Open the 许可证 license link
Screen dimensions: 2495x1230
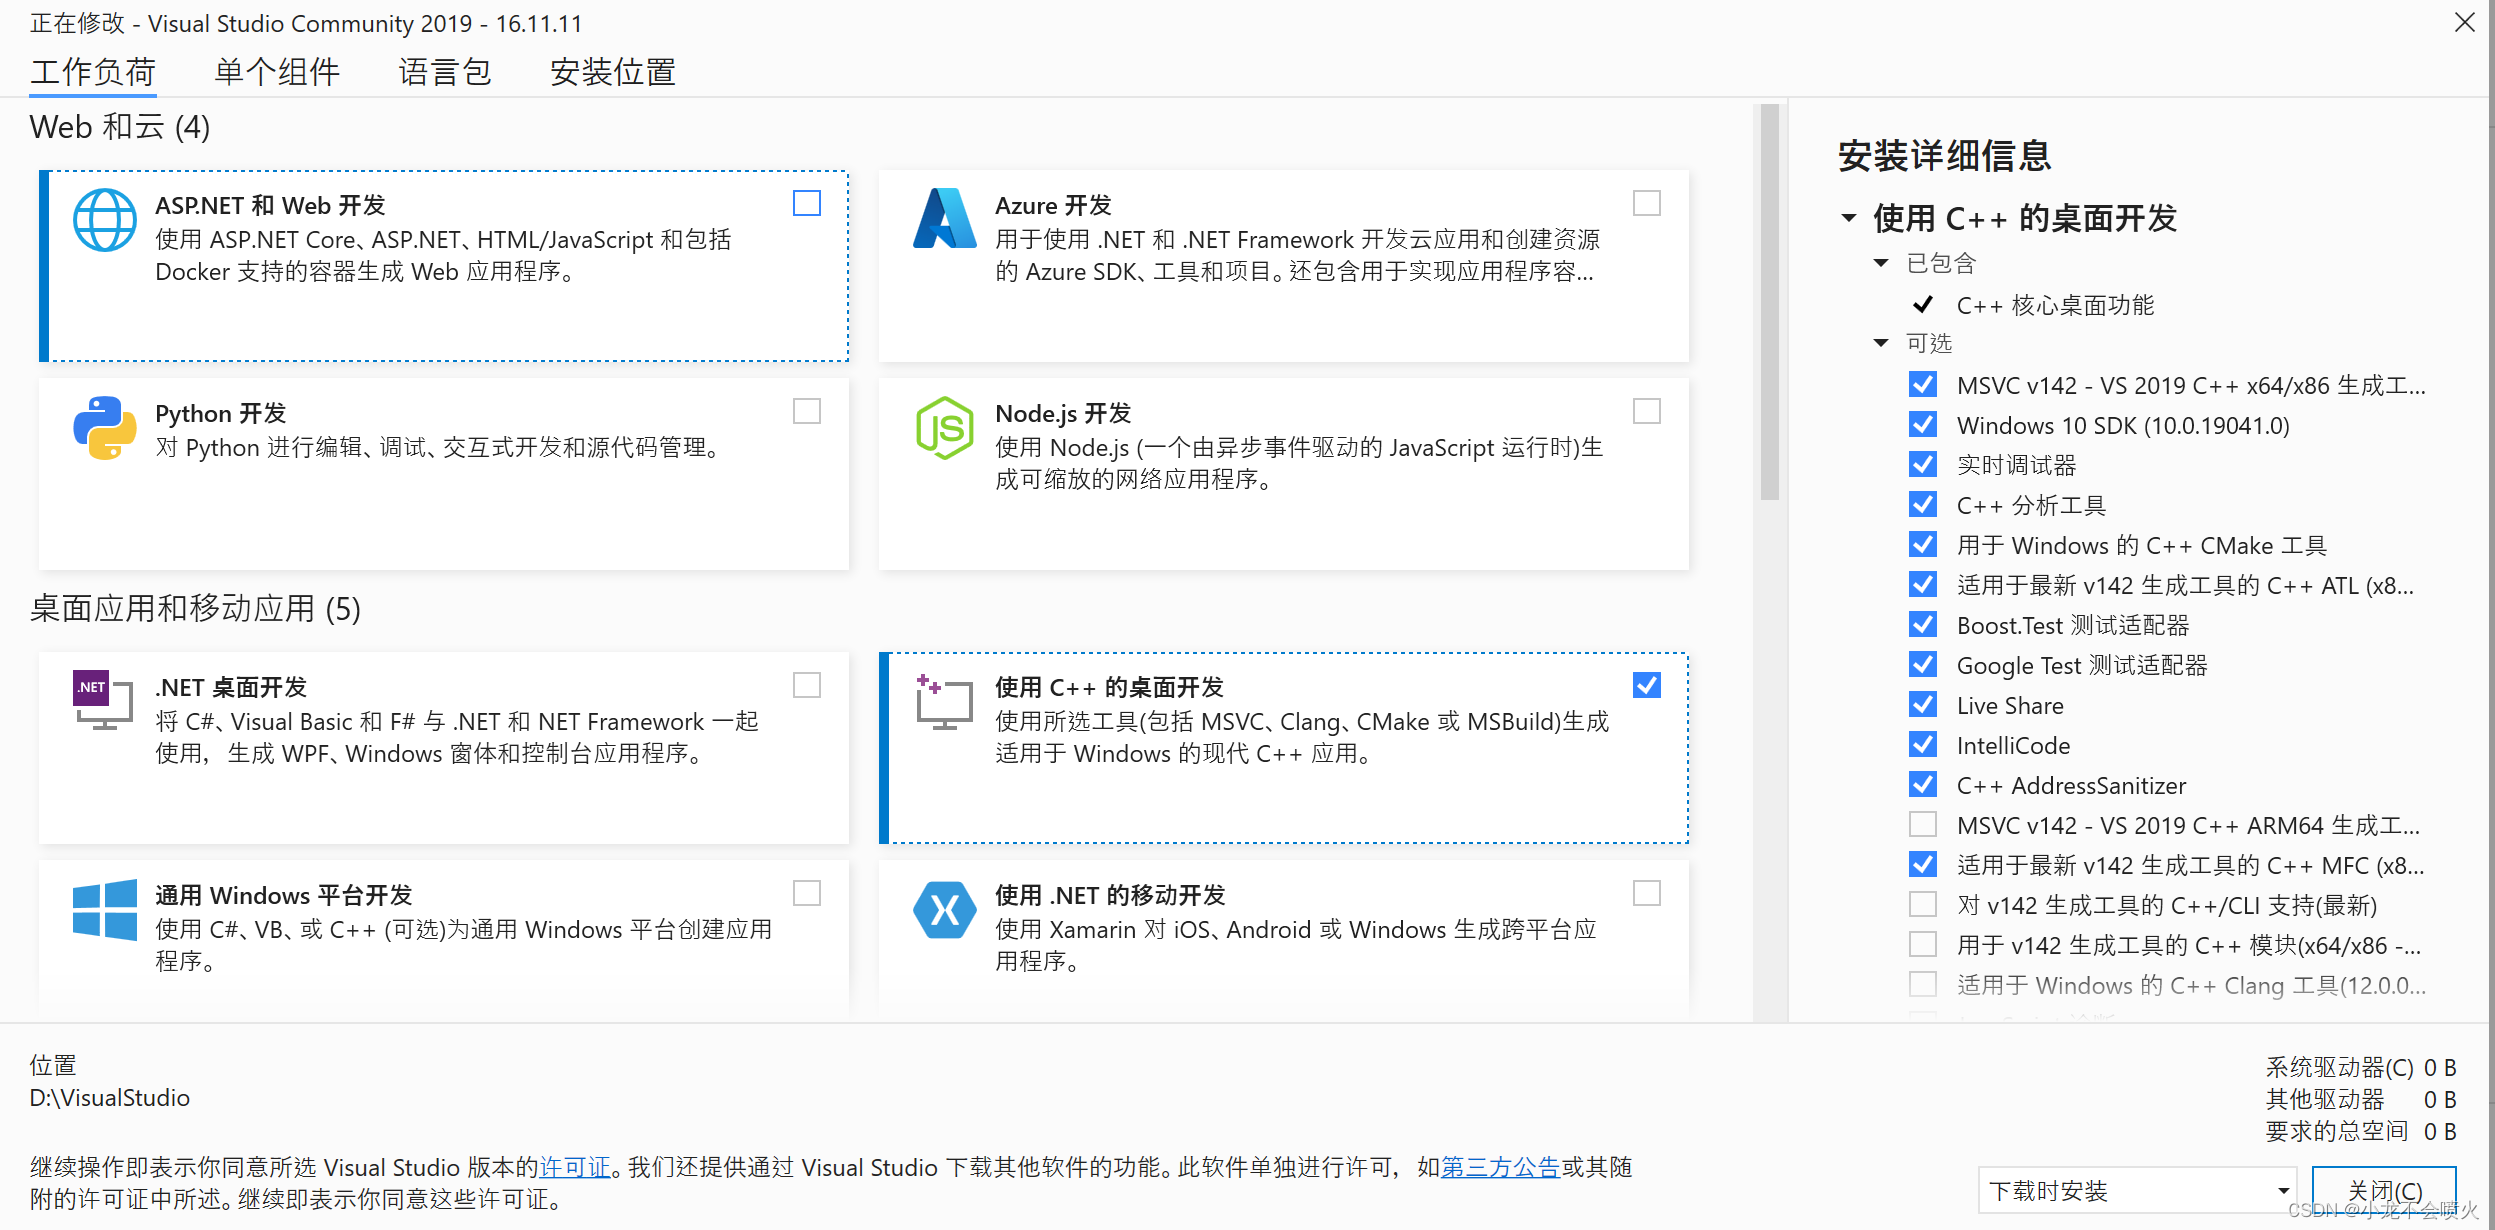(x=574, y=1167)
